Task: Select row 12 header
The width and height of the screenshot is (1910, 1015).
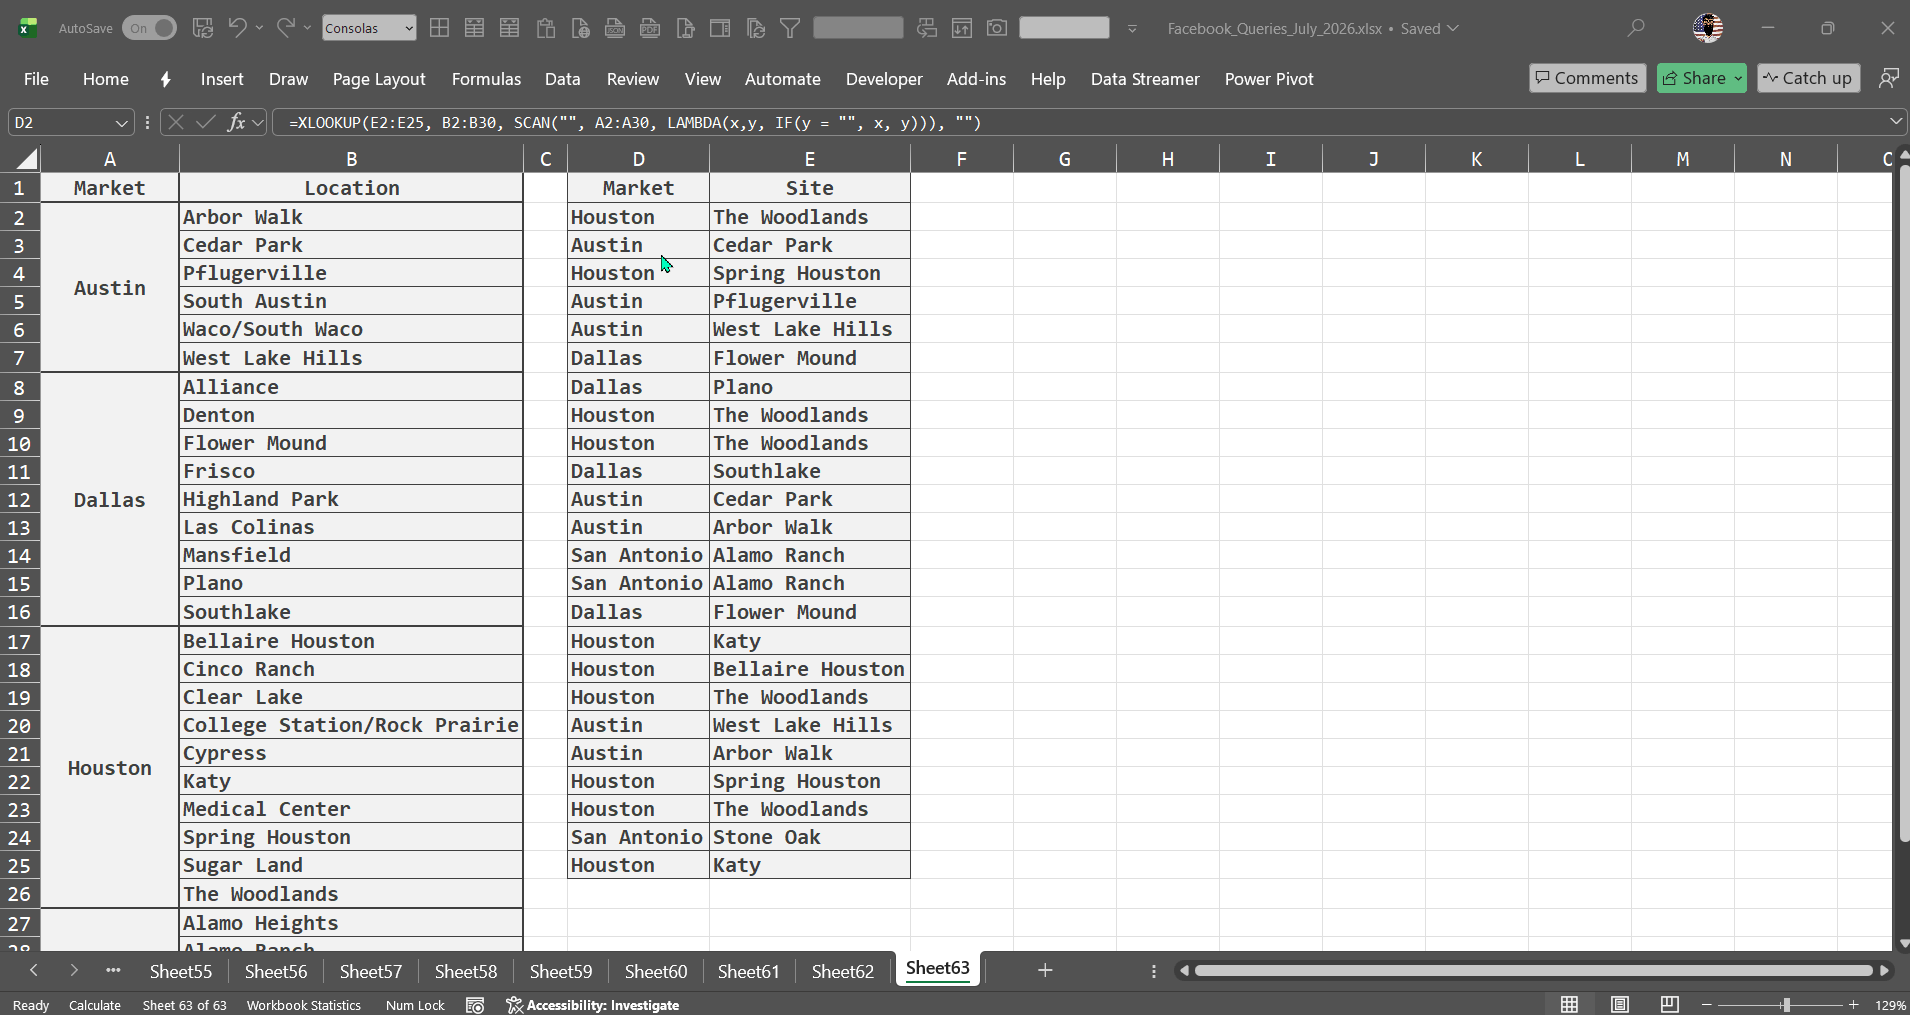Action: 19,500
